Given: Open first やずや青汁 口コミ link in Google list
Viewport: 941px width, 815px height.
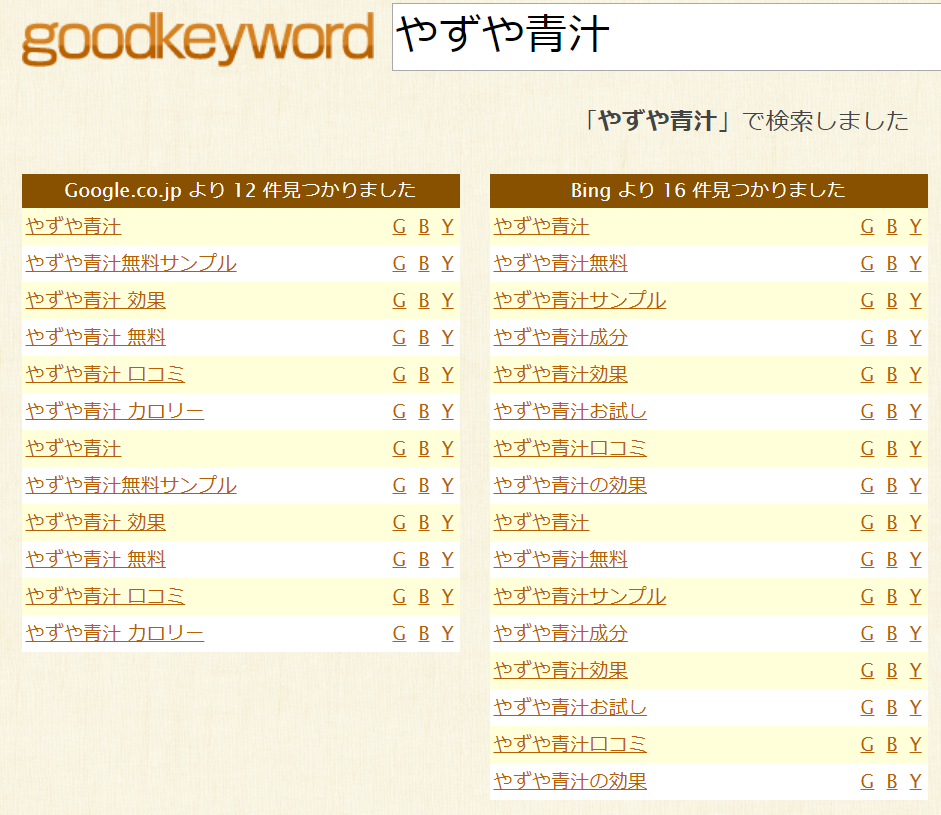Looking at the screenshot, I should coord(105,374).
